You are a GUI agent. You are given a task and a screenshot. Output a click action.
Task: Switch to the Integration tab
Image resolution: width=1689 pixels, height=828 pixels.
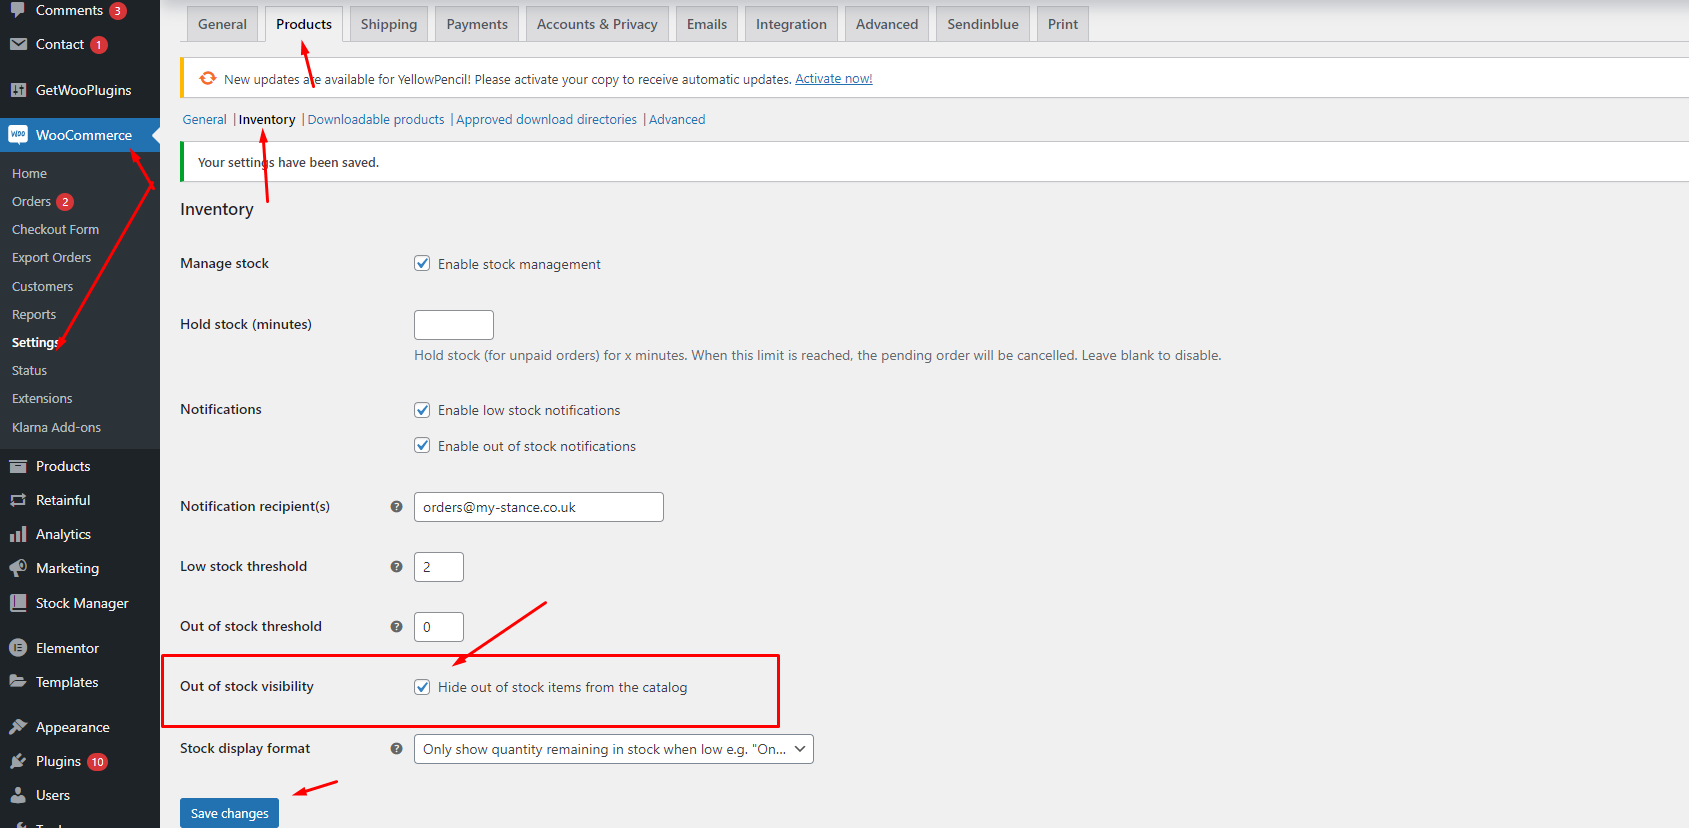click(x=791, y=24)
